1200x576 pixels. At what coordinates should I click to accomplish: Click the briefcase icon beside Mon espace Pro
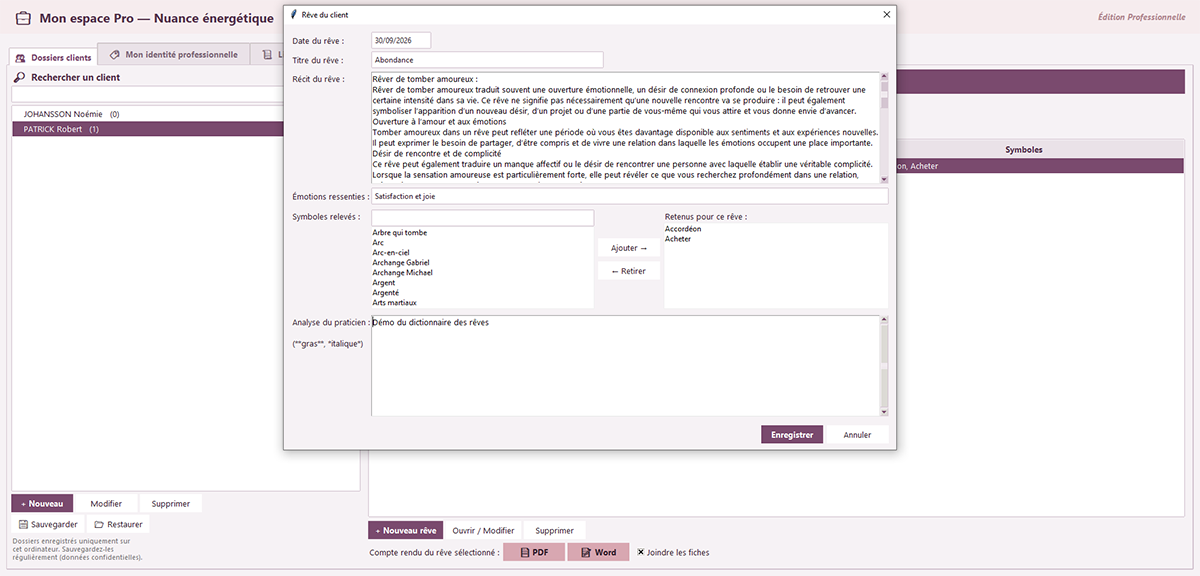pyautogui.click(x=24, y=18)
